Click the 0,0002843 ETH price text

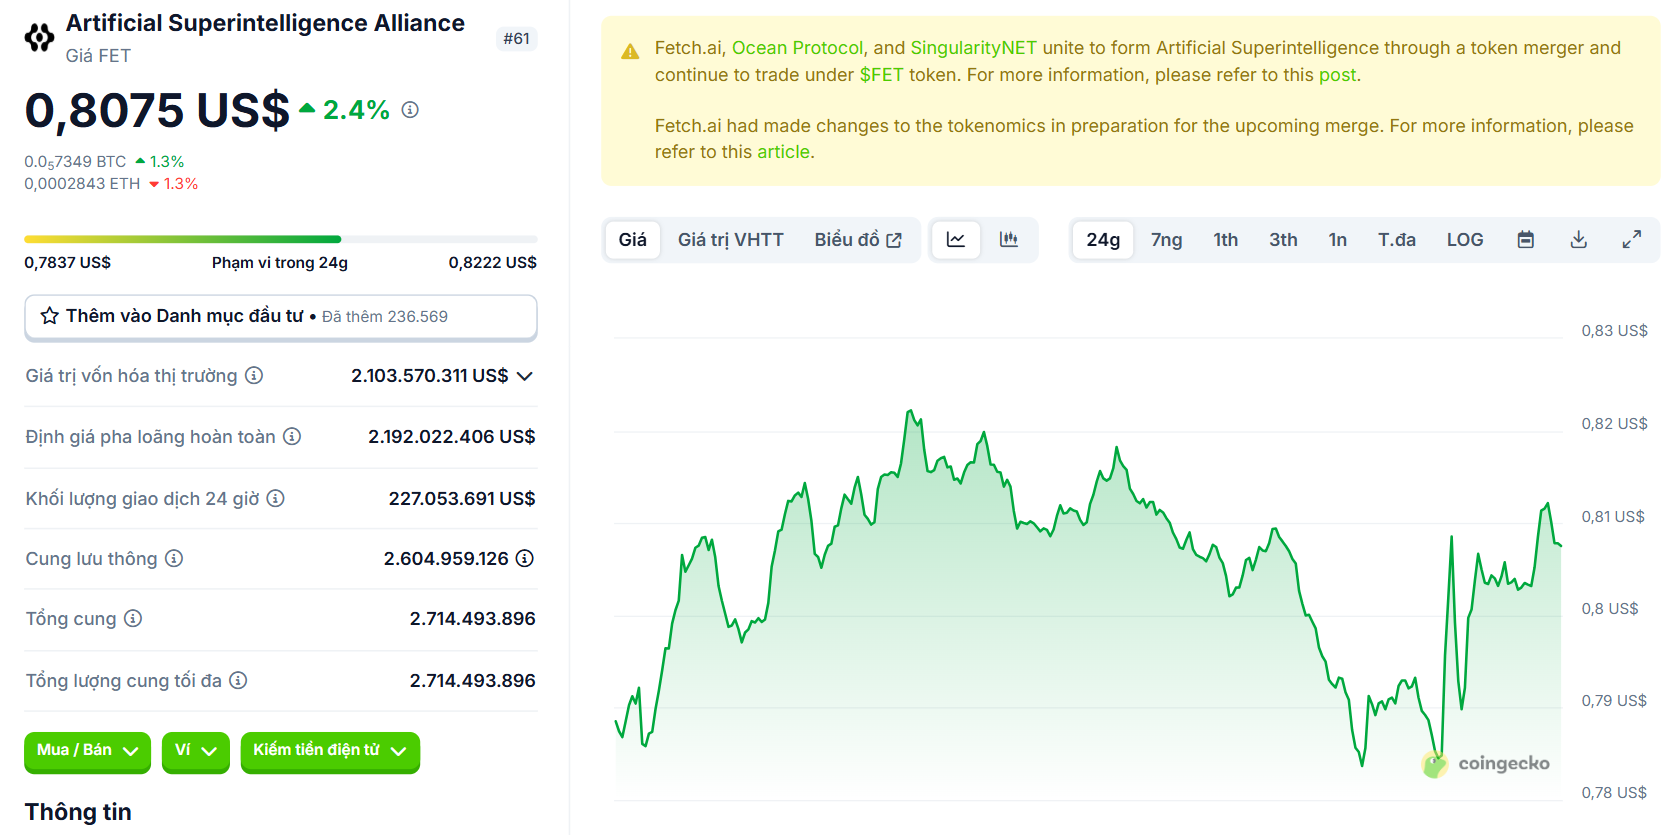point(82,184)
